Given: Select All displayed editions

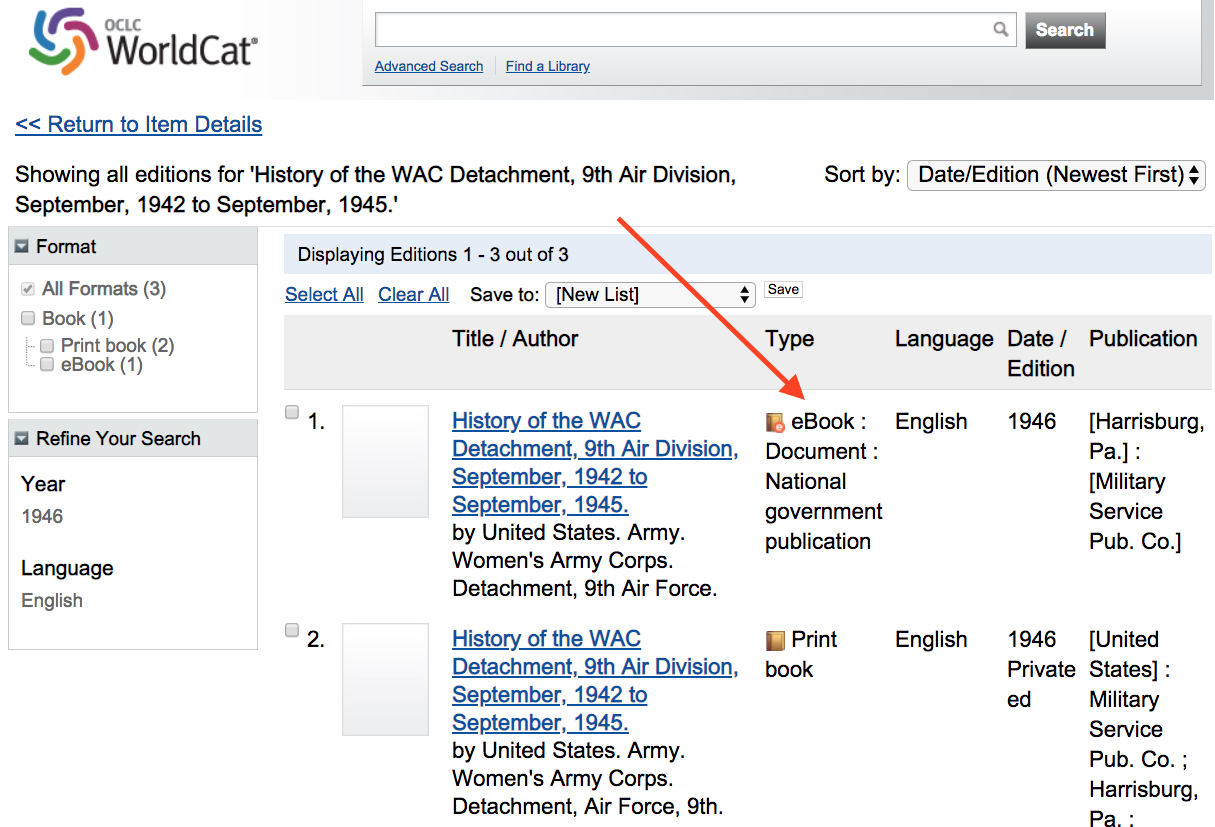Looking at the screenshot, I should click(x=324, y=294).
